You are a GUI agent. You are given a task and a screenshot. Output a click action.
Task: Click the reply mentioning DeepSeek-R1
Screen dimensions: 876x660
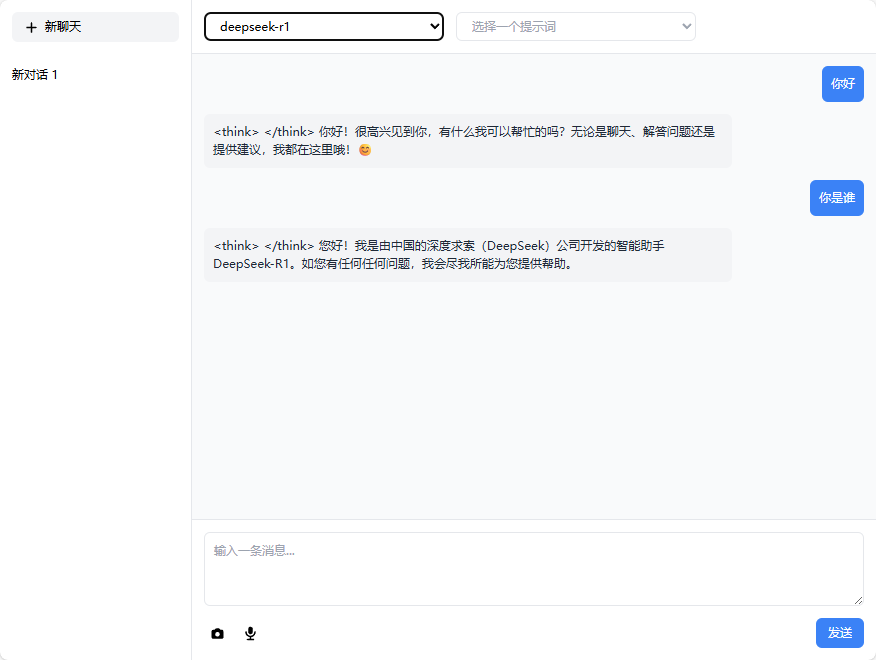[x=468, y=255]
